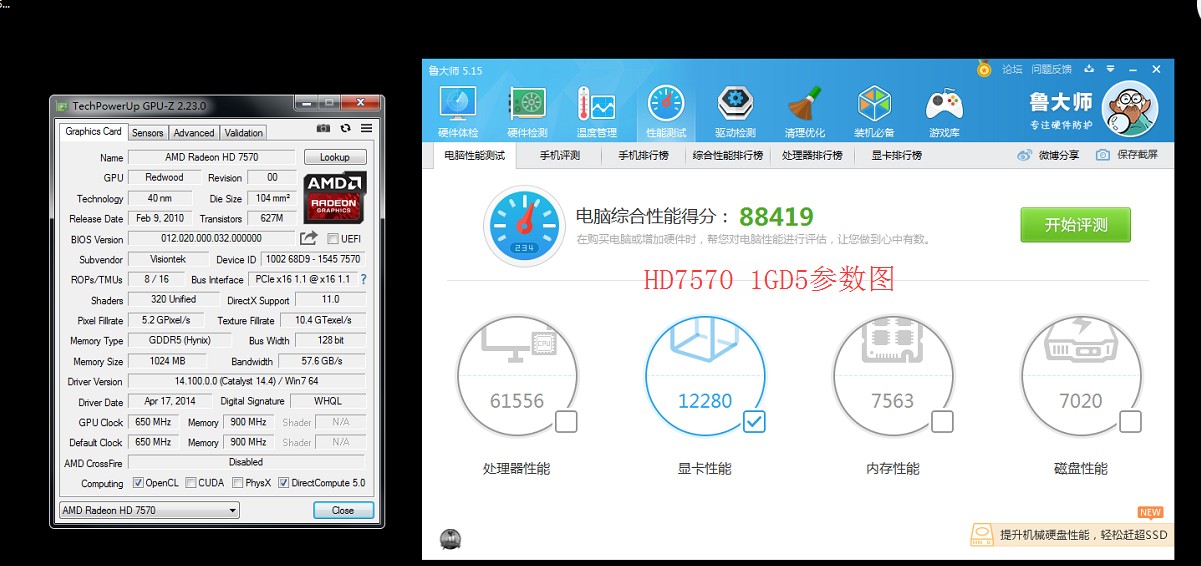Select the 电脑性能测试 tab

pos(475,155)
